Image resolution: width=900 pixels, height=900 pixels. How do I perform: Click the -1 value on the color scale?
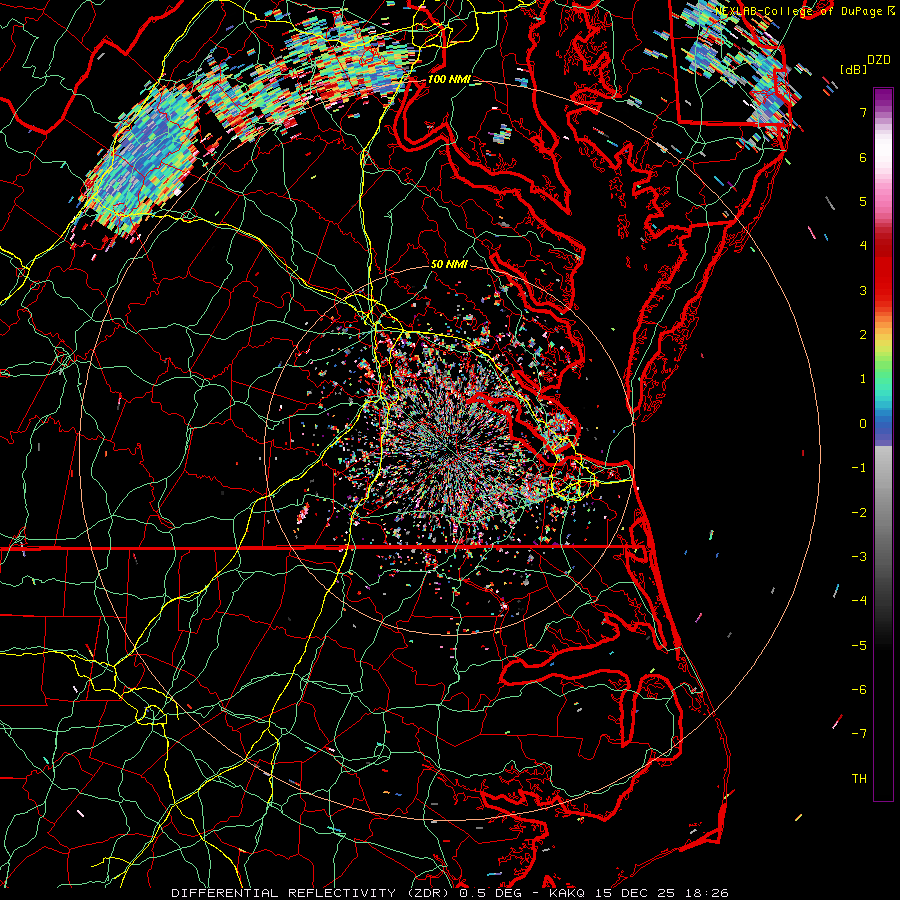859,468
